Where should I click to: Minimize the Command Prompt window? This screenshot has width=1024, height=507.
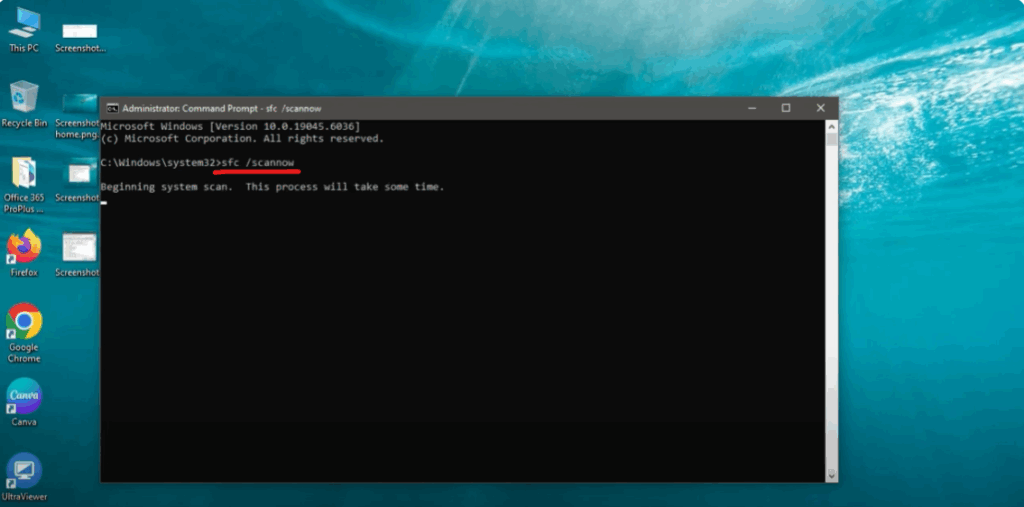tap(752, 108)
